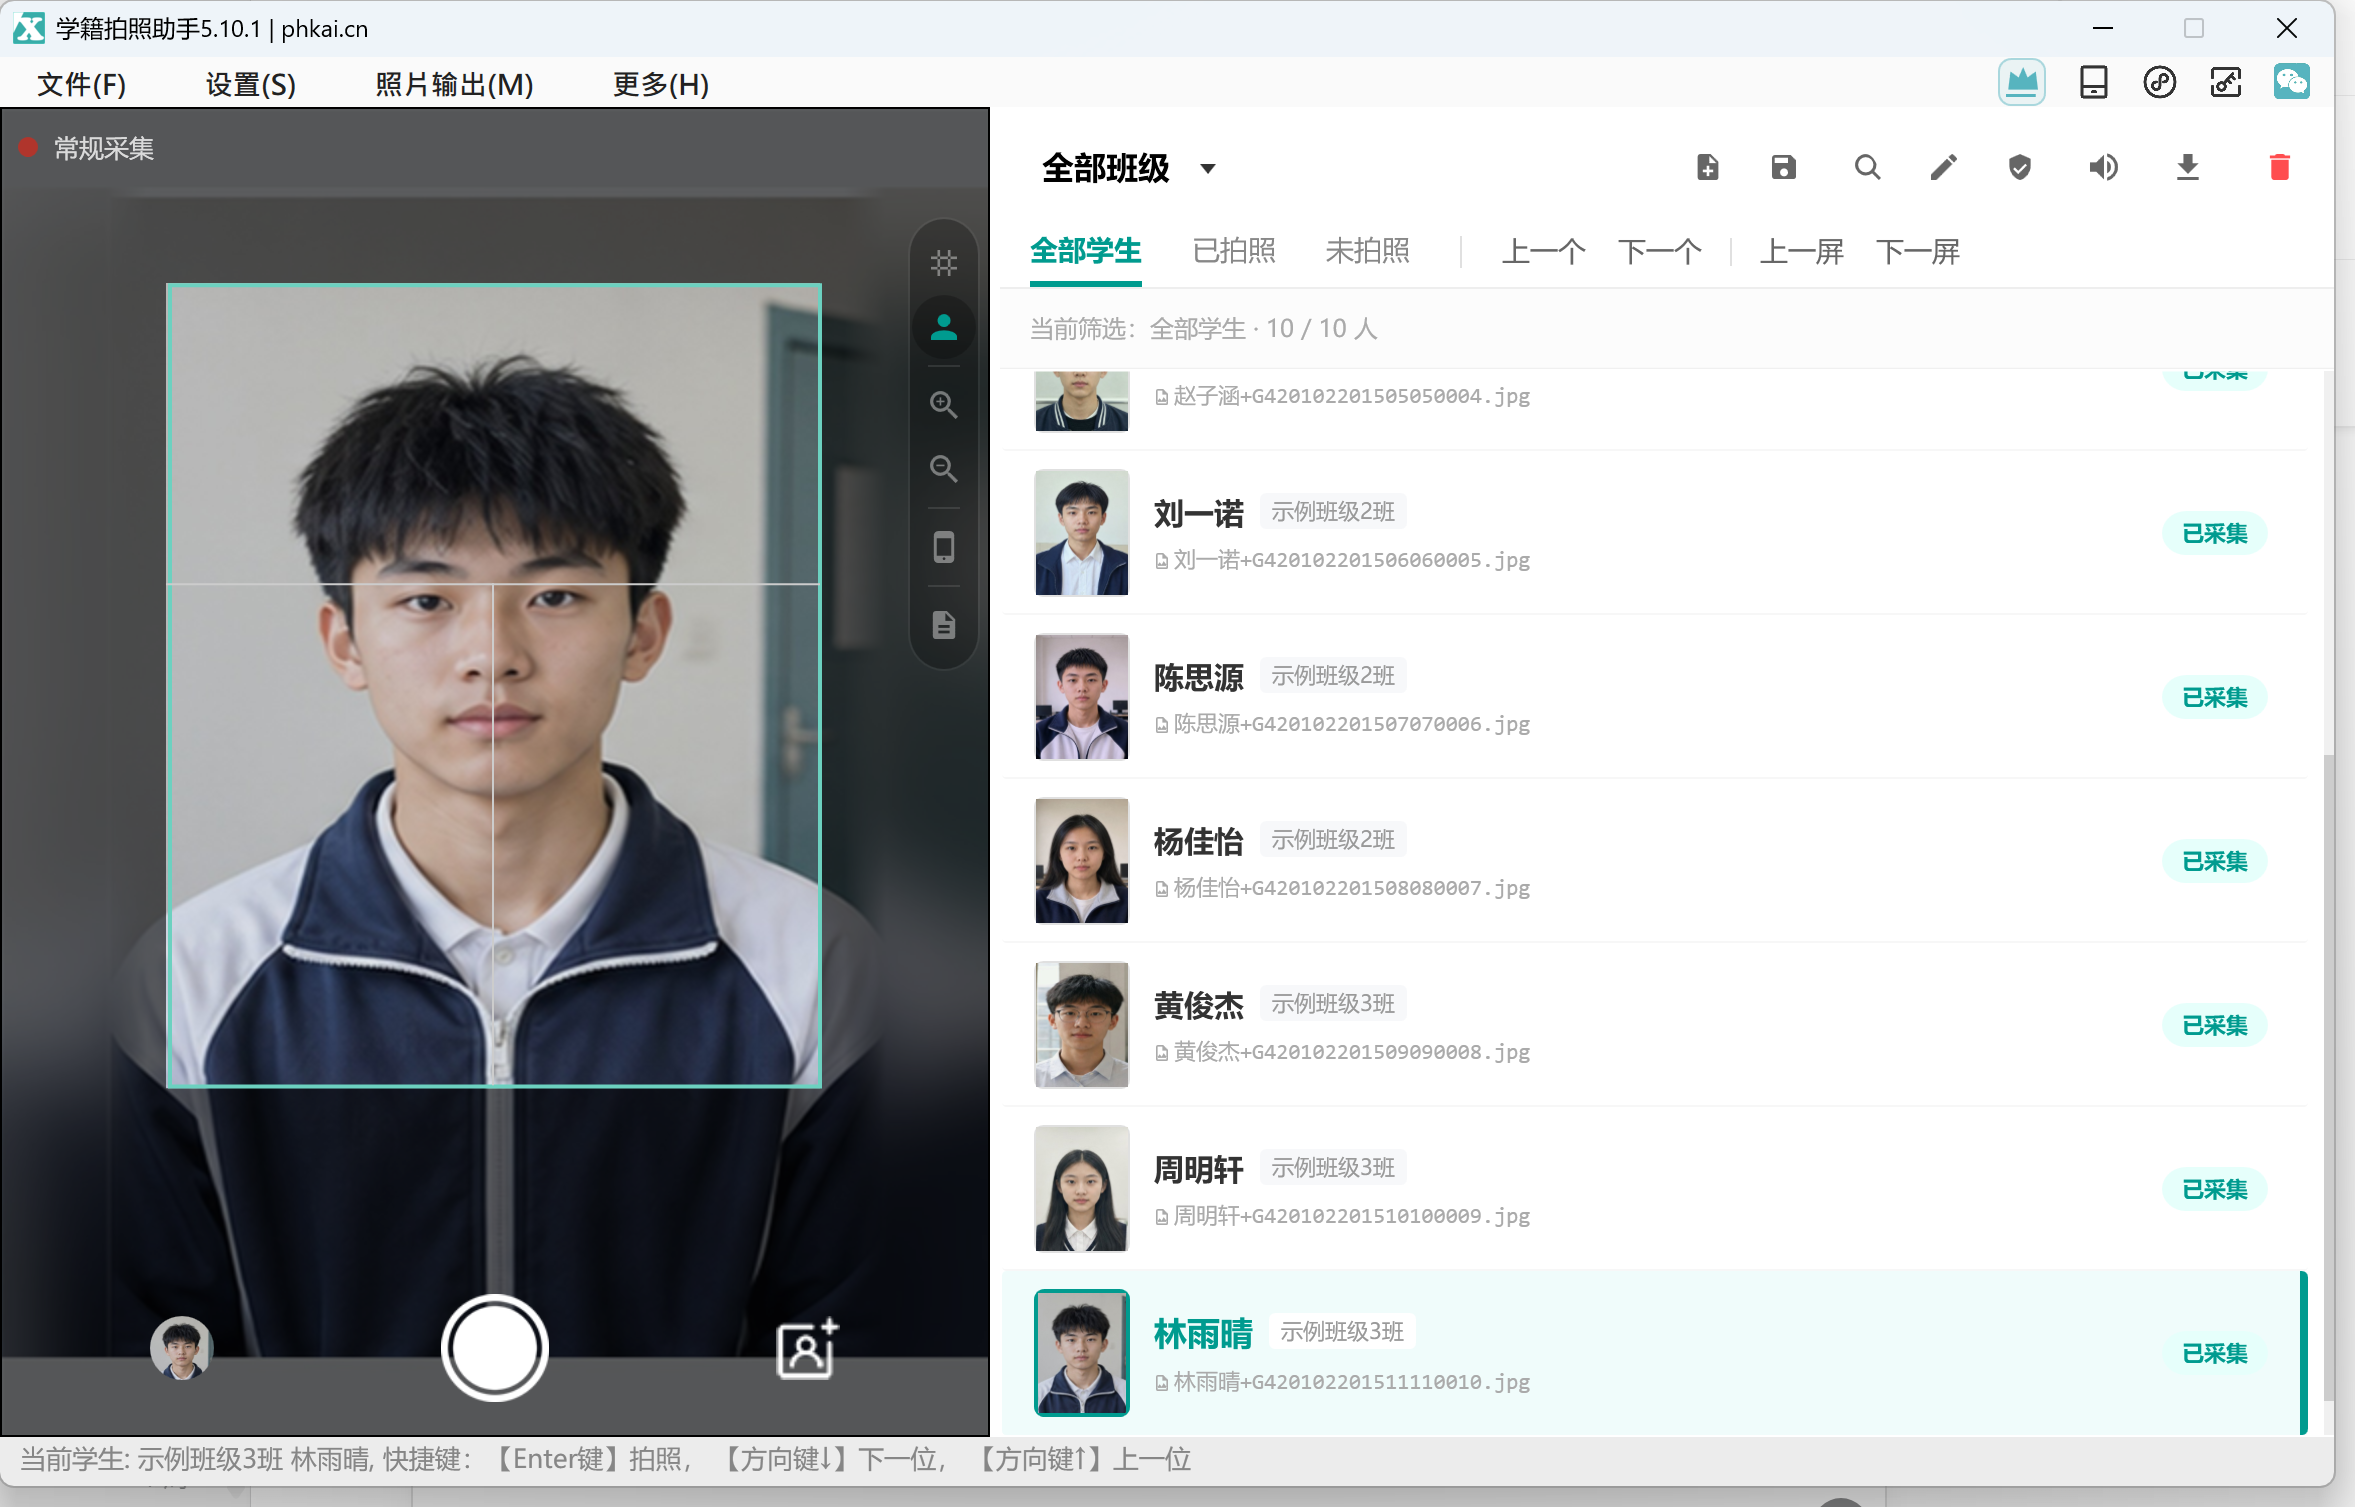Viewport: 2355px width, 1507px height.
Task: Open the 设置(S) menu
Action: [x=250, y=84]
